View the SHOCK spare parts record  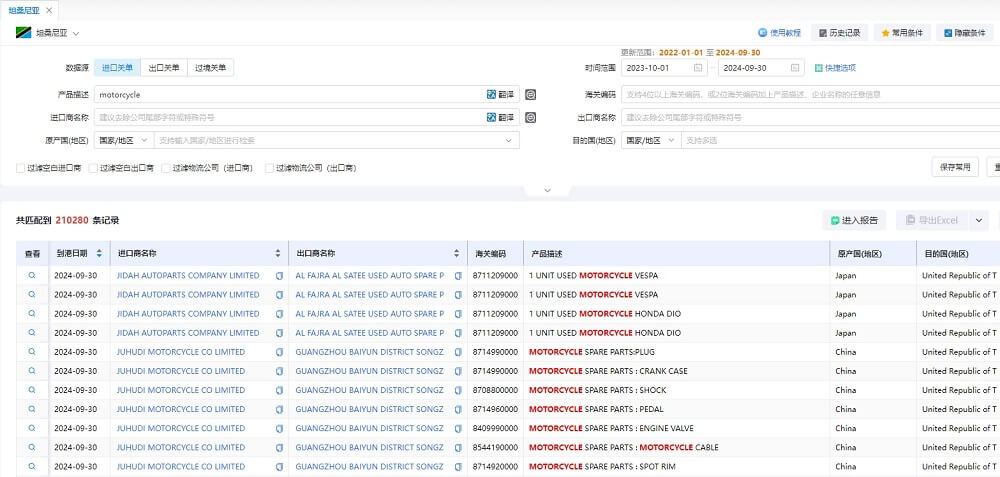[x=32, y=390]
